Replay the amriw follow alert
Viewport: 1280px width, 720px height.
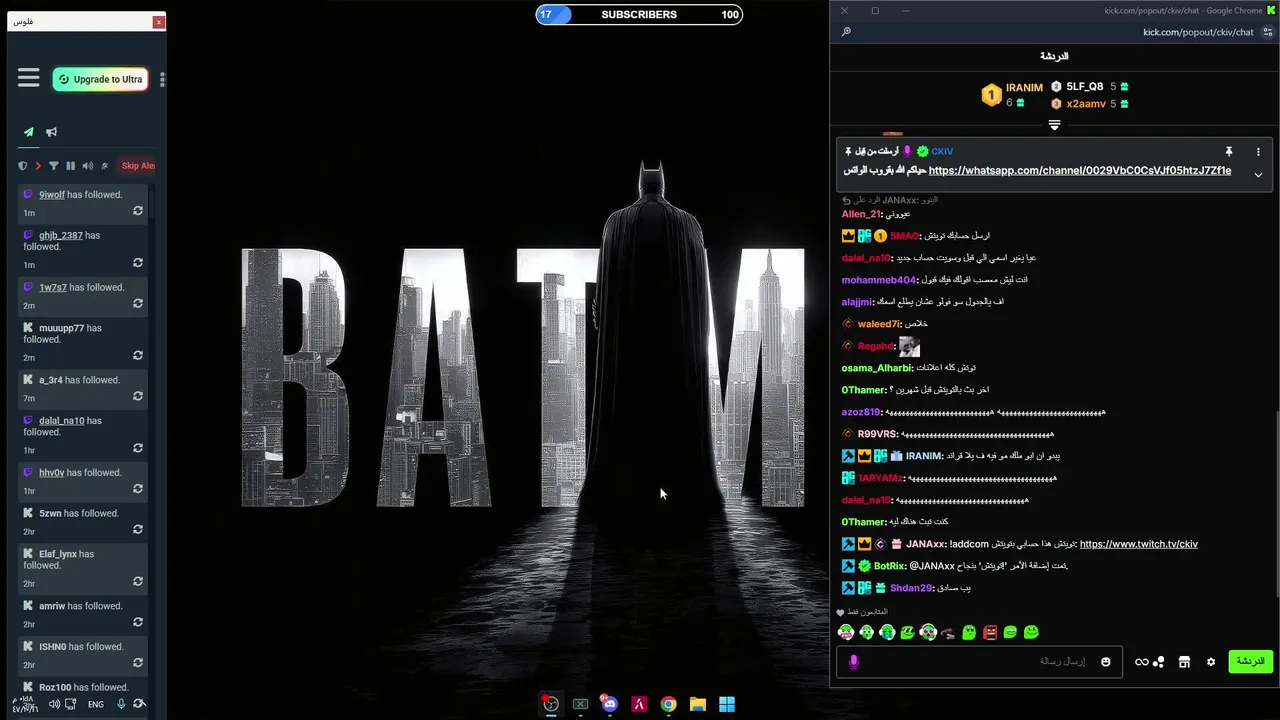(x=138, y=623)
